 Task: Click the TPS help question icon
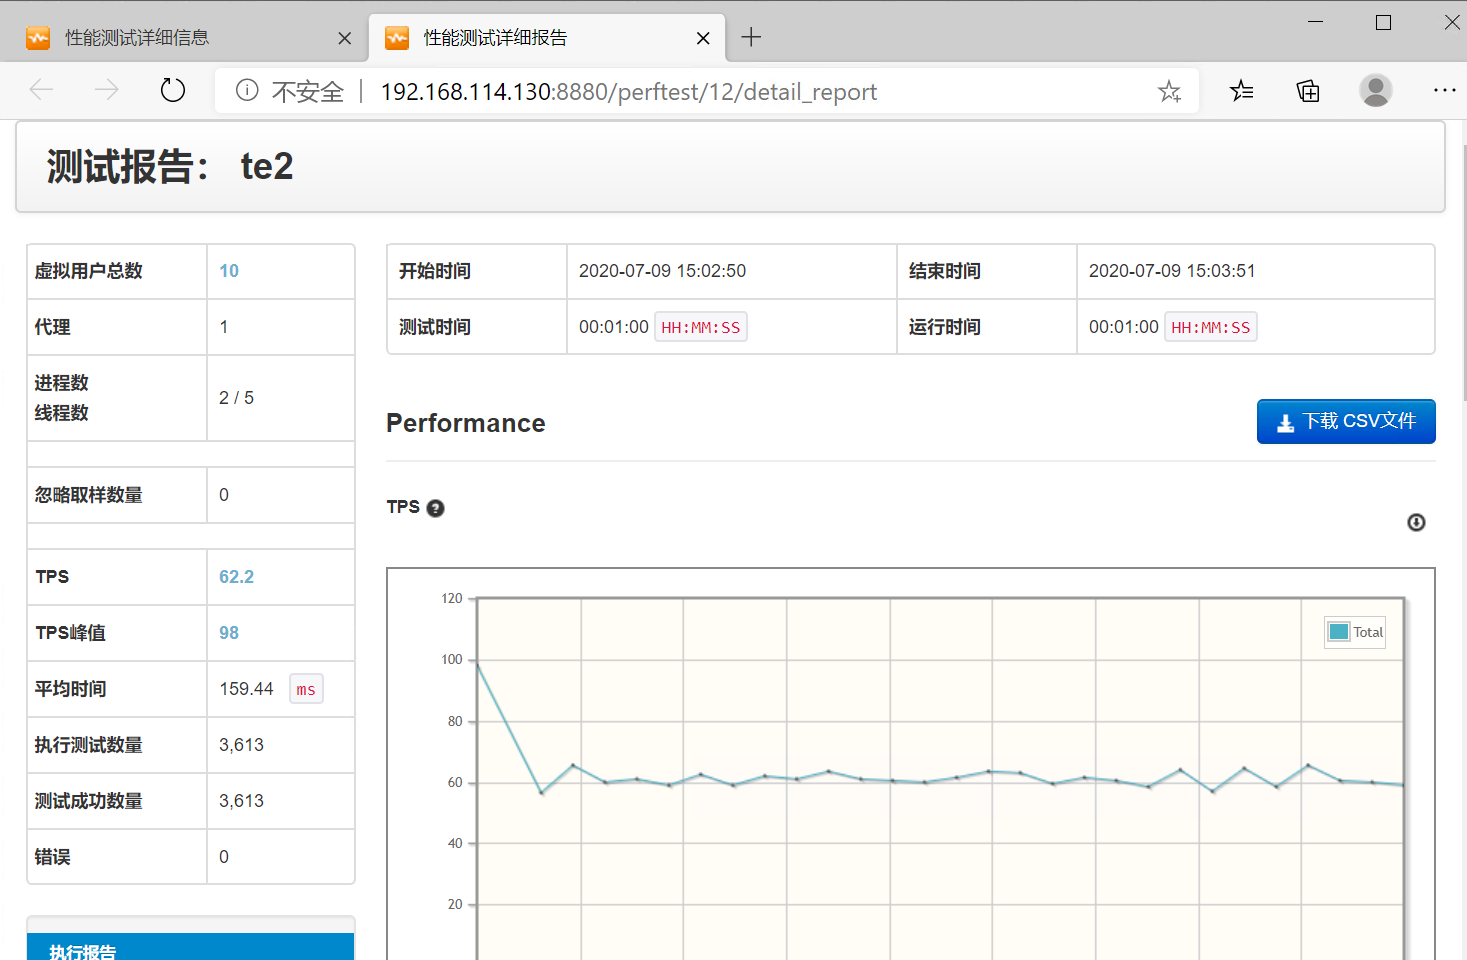click(x=435, y=508)
